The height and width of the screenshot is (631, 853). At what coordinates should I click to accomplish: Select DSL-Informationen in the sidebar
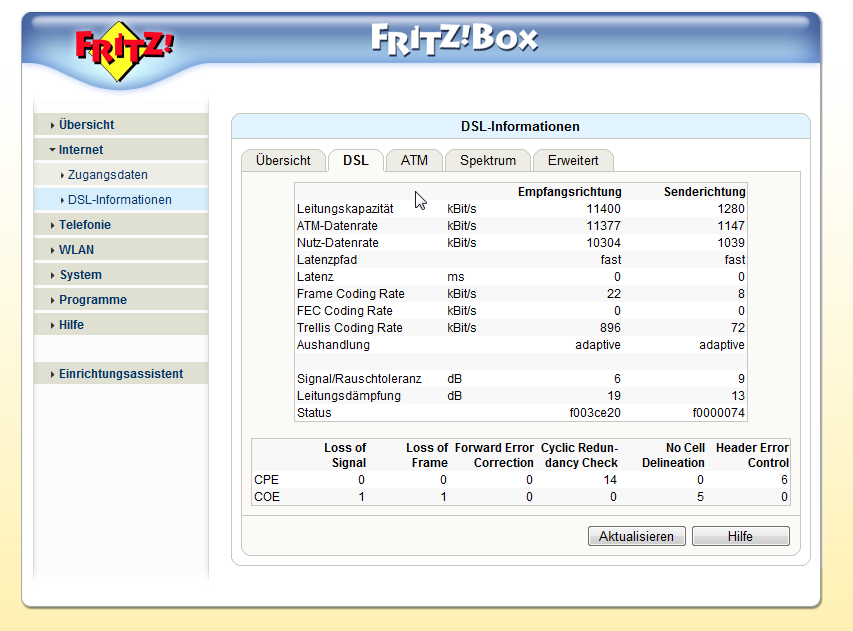(121, 200)
